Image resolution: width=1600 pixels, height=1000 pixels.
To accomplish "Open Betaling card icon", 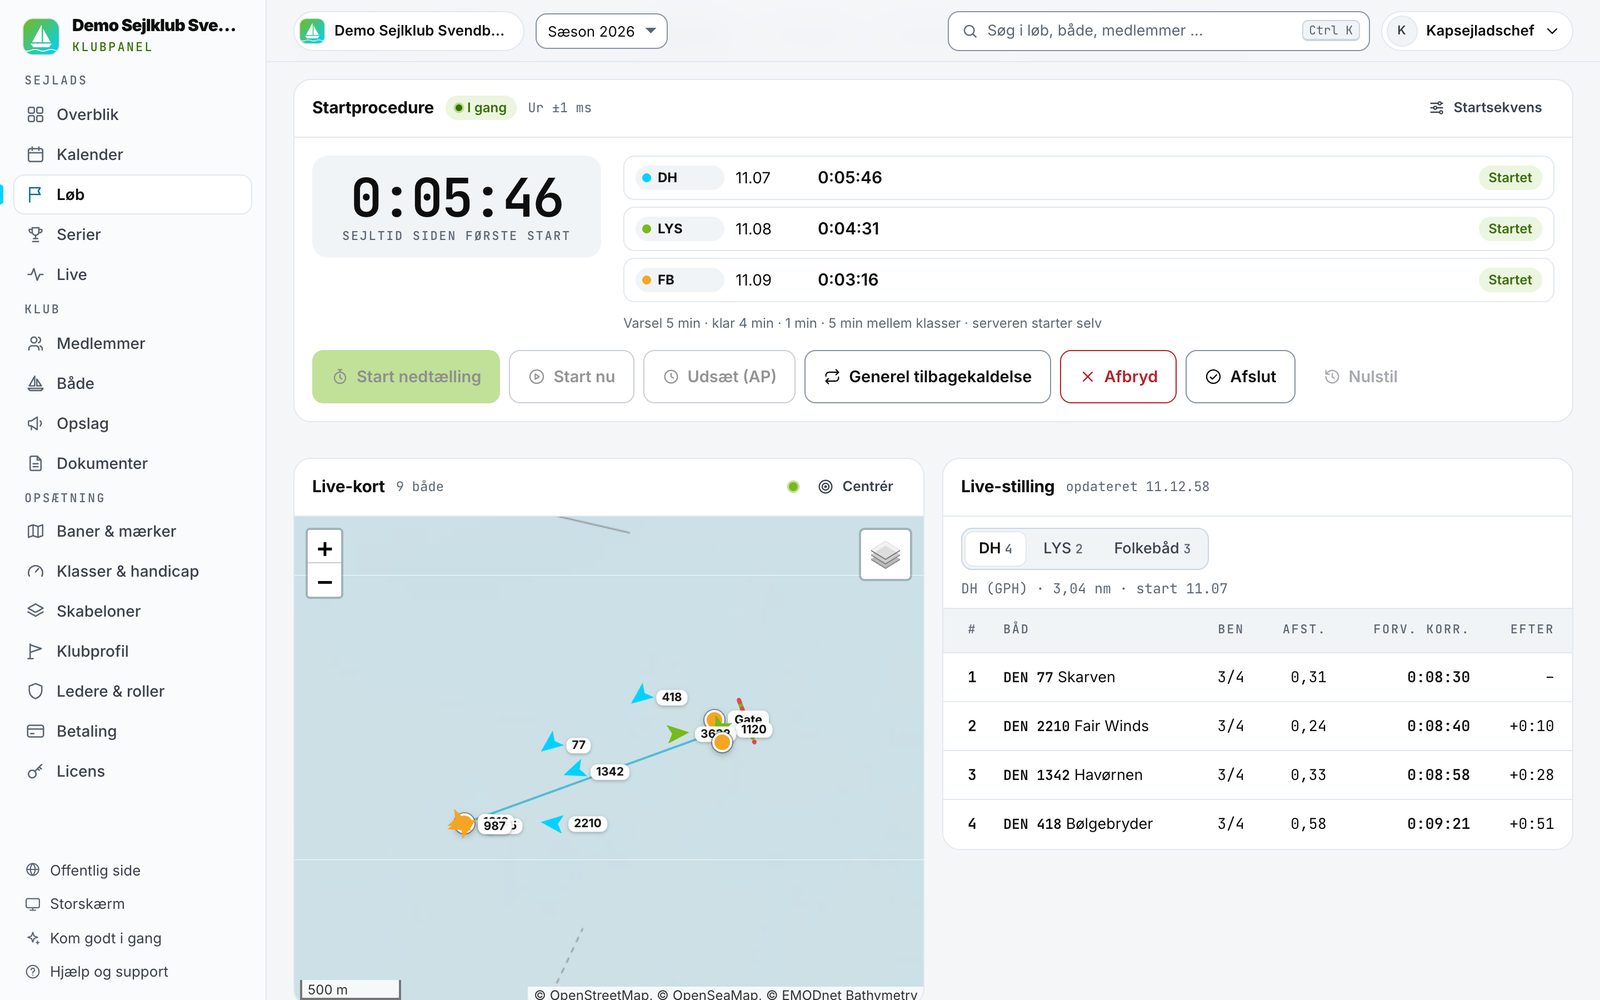I will tap(36, 732).
